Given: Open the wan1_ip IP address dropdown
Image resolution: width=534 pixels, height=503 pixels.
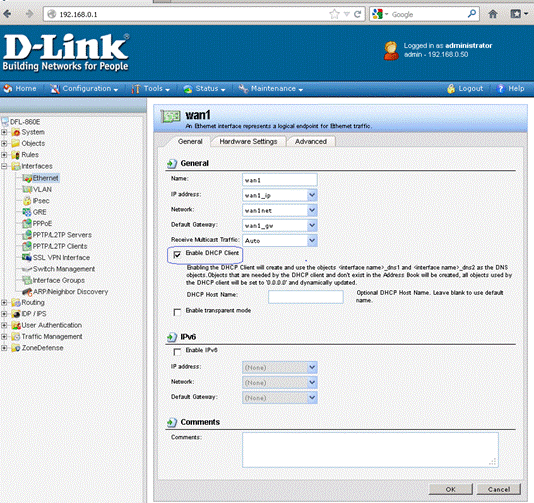Looking at the screenshot, I should coord(280,195).
